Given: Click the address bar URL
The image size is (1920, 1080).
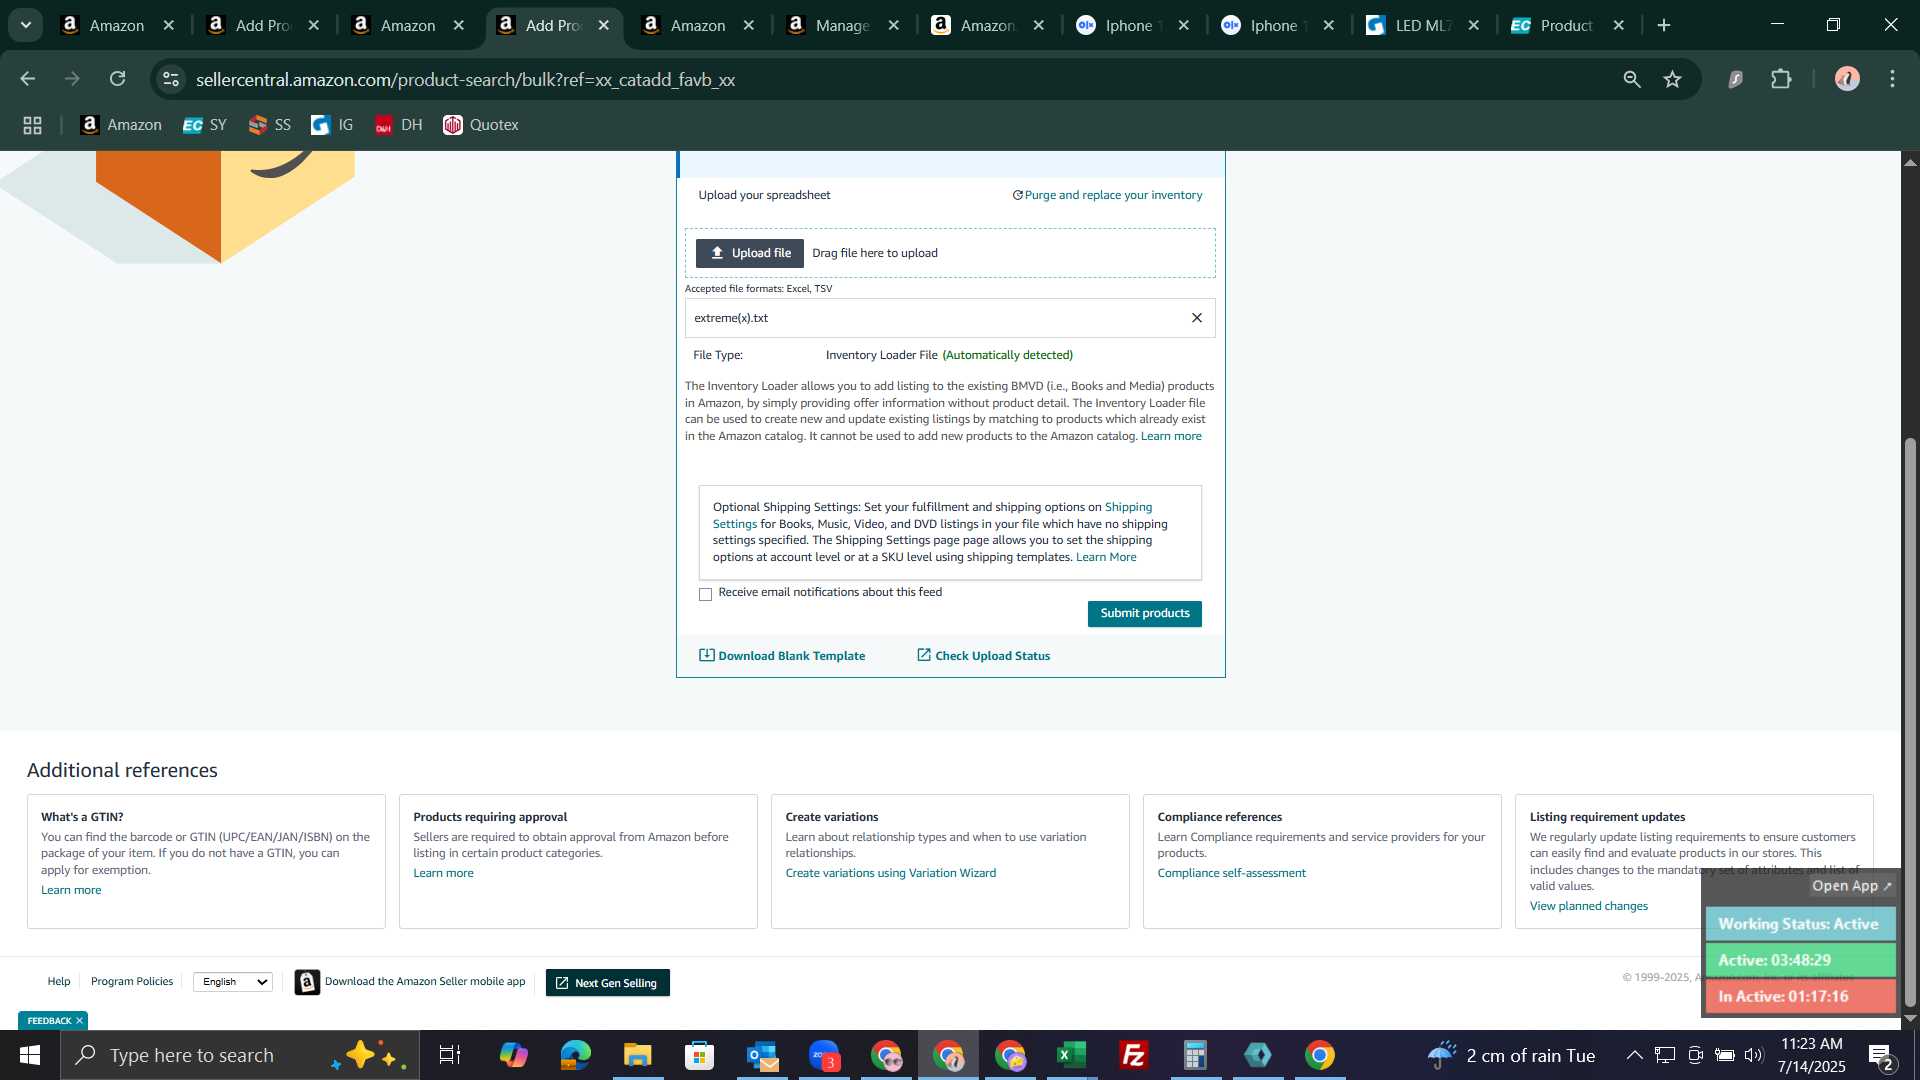Looking at the screenshot, I should (x=465, y=79).
